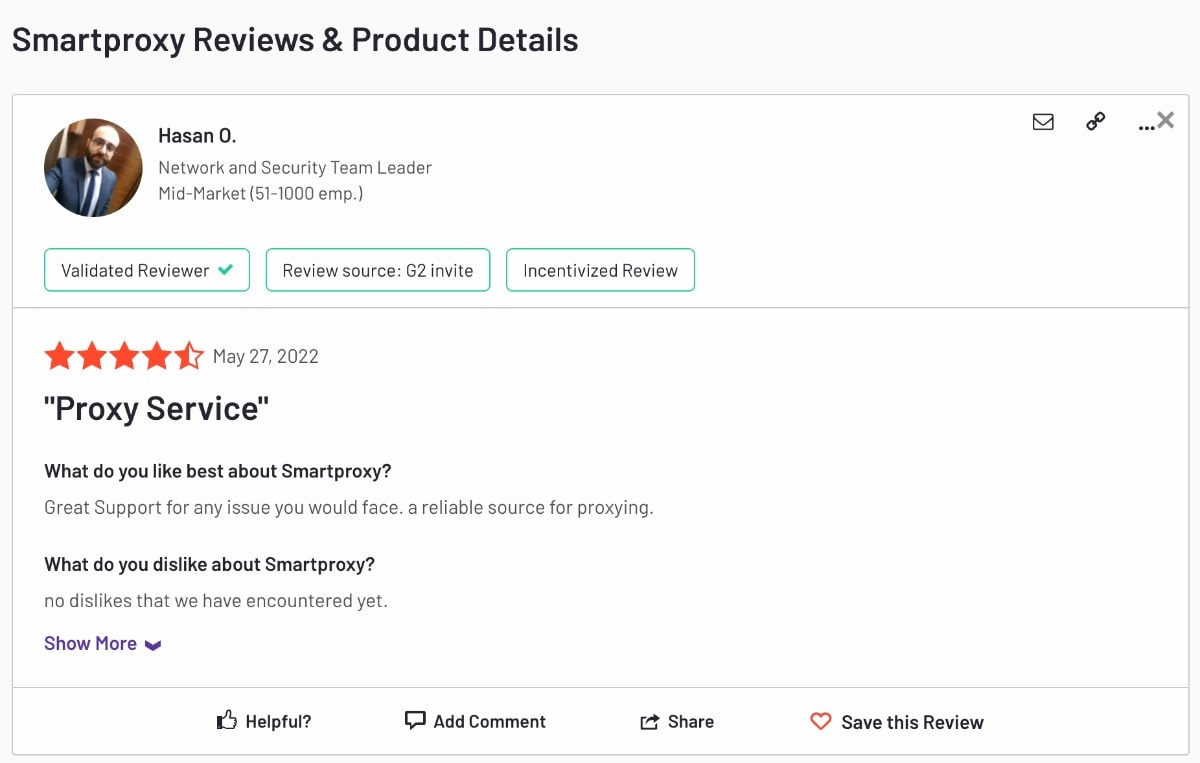Click the thumbs-up Helpful icon
This screenshot has width=1200, height=763.
coord(227,720)
